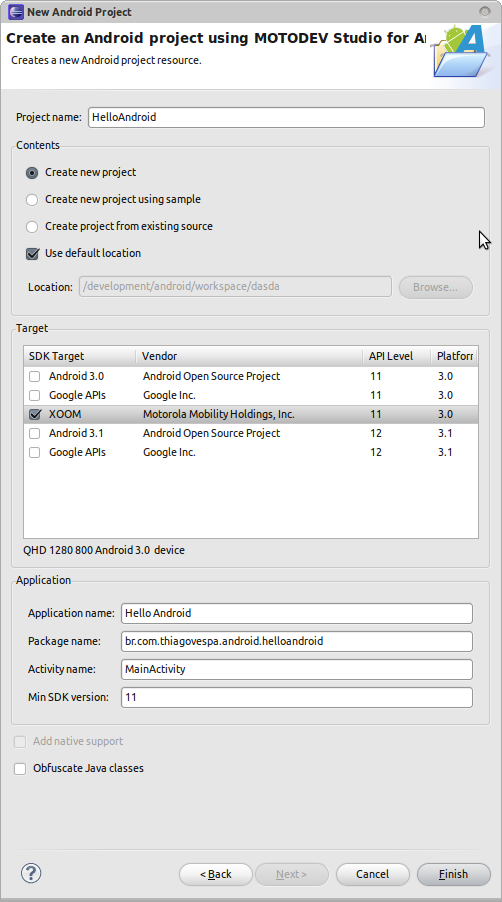Select Create project from existing source
502x902 pixels.
[32, 227]
